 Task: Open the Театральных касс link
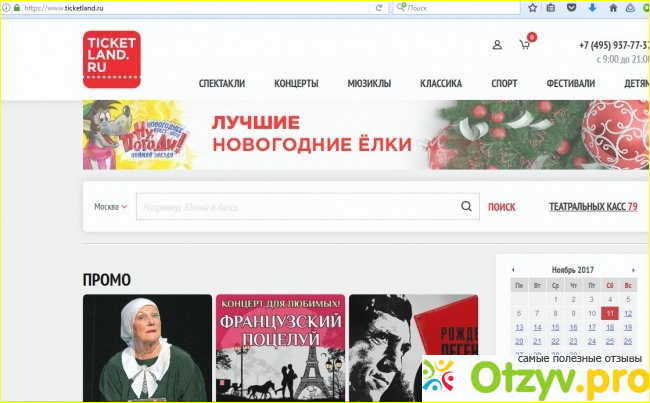[x=592, y=207]
